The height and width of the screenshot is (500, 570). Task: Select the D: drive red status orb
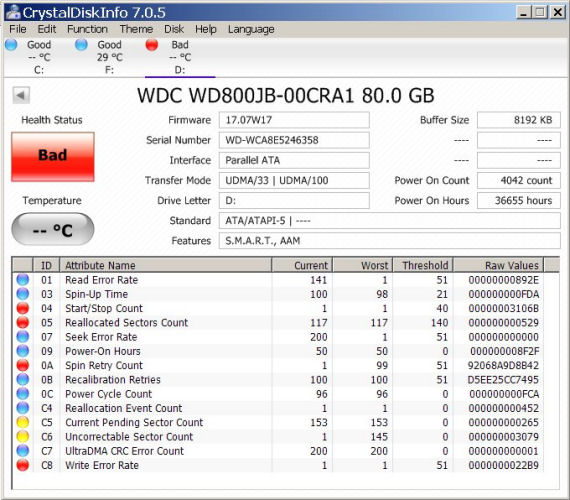point(152,45)
